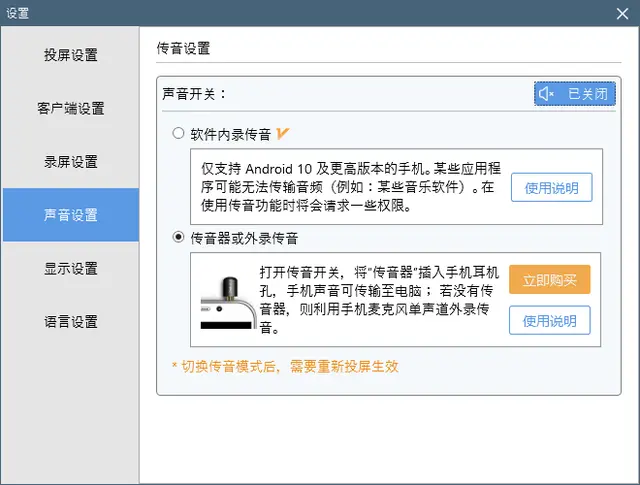The image size is (640, 485).
Task: Toggle the 已关闭 sound switch
Action: tap(575, 94)
